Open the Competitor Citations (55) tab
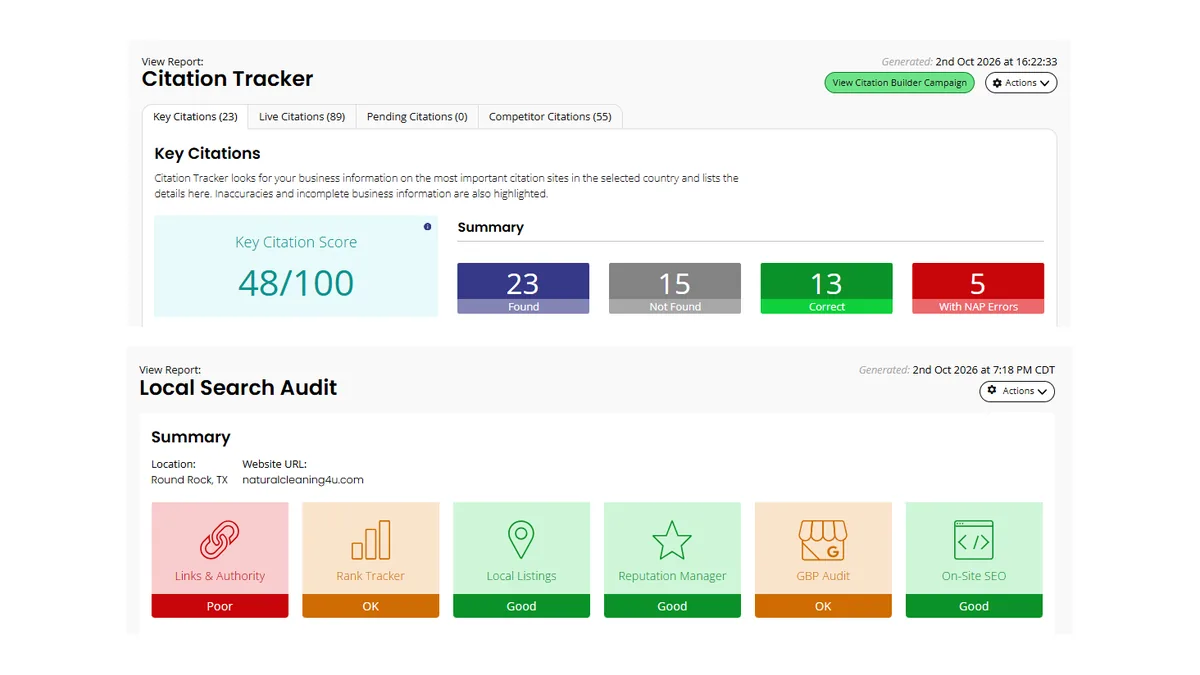1200x675 pixels. [550, 117]
